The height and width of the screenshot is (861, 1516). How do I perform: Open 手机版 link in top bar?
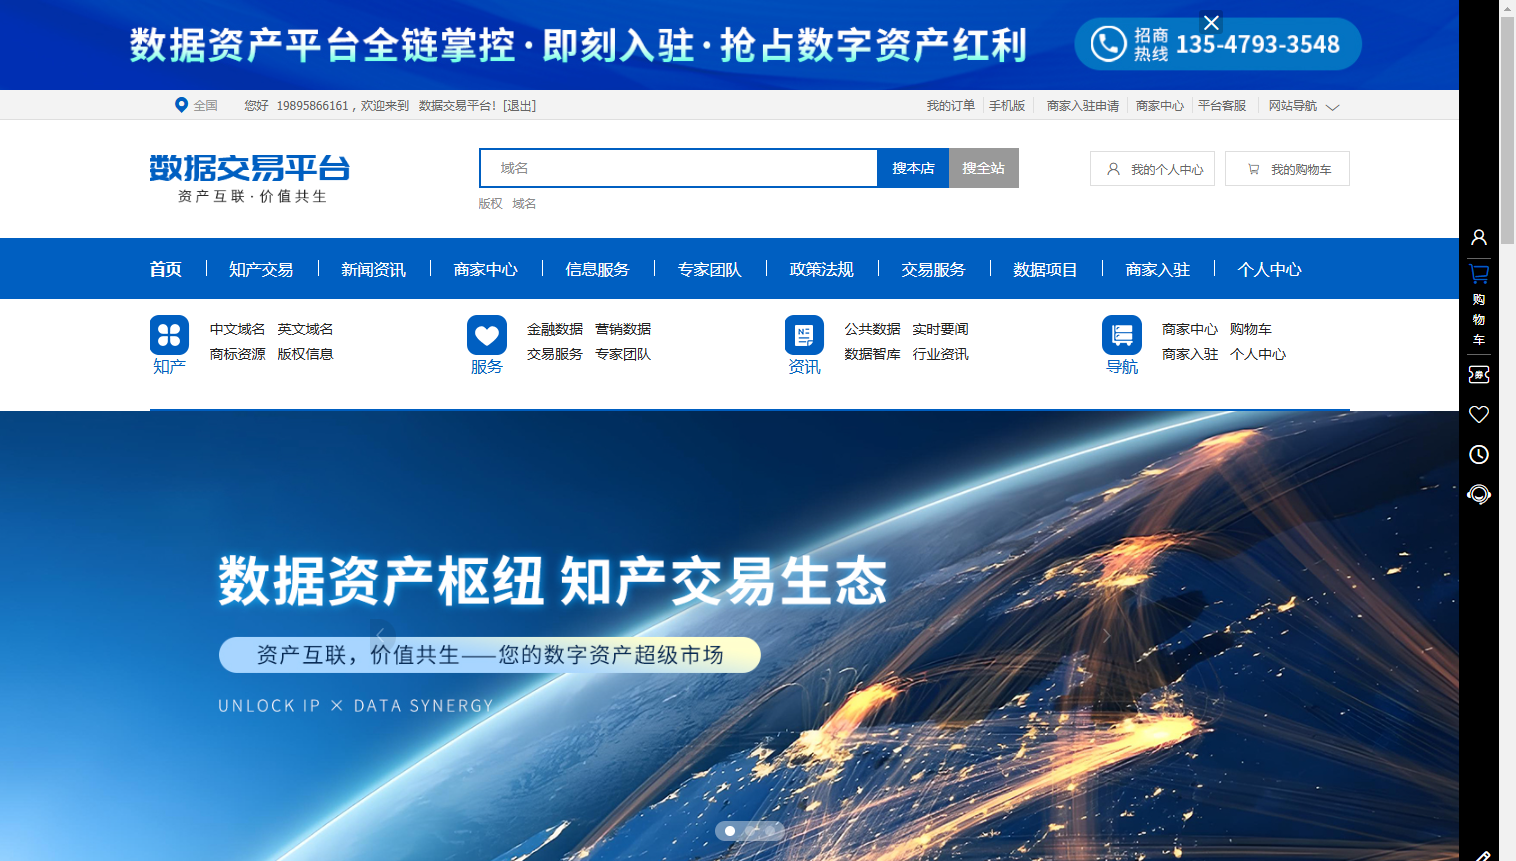point(1007,106)
